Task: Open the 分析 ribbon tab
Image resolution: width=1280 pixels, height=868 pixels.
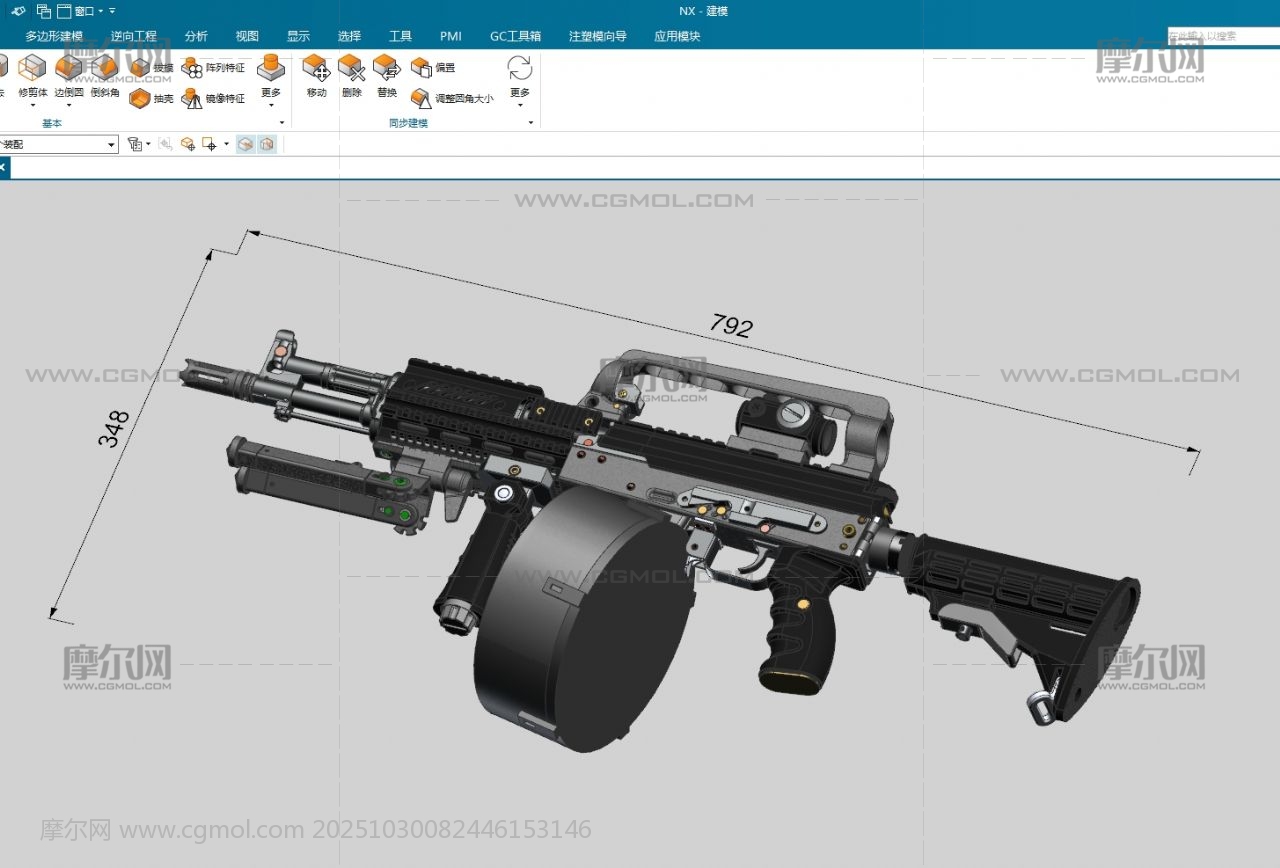Action: click(x=196, y=36)
